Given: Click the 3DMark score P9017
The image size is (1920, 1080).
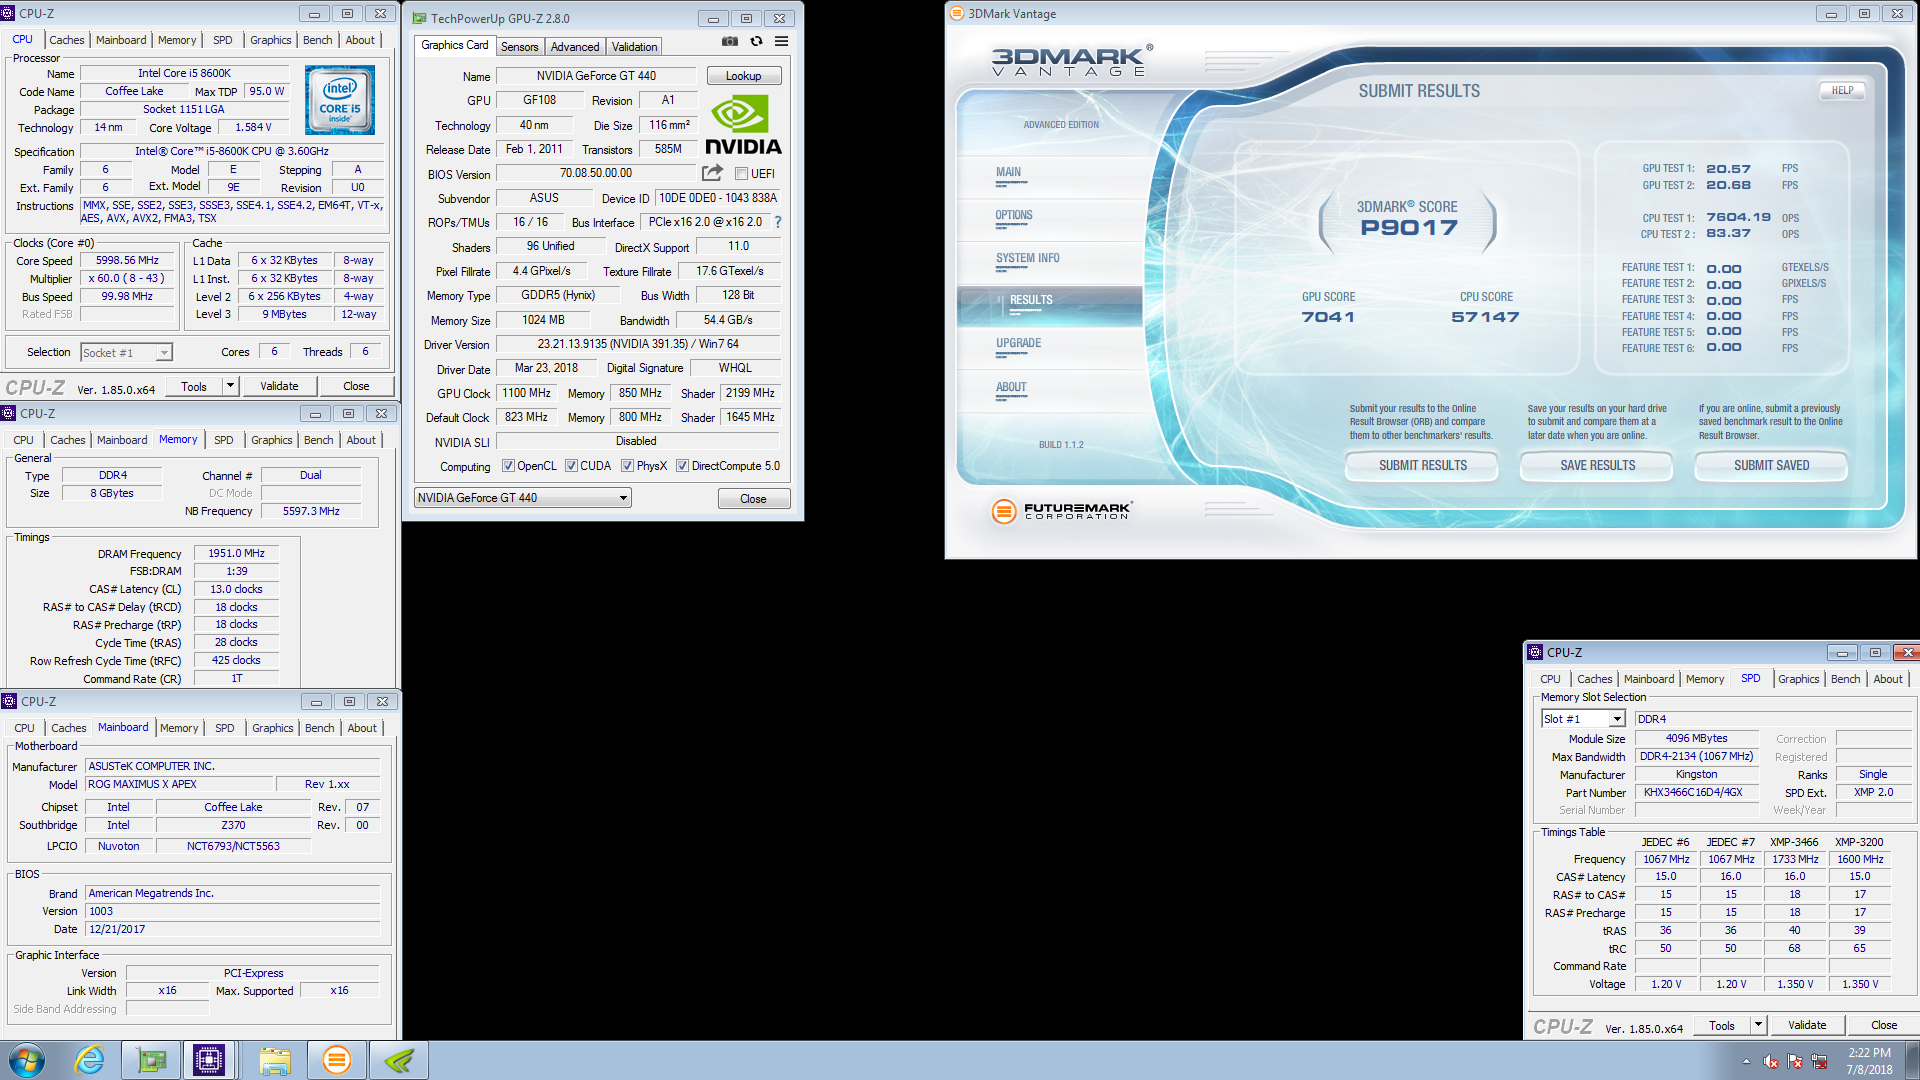Looking at the screenshot, I should click(x=1408, y=228).
